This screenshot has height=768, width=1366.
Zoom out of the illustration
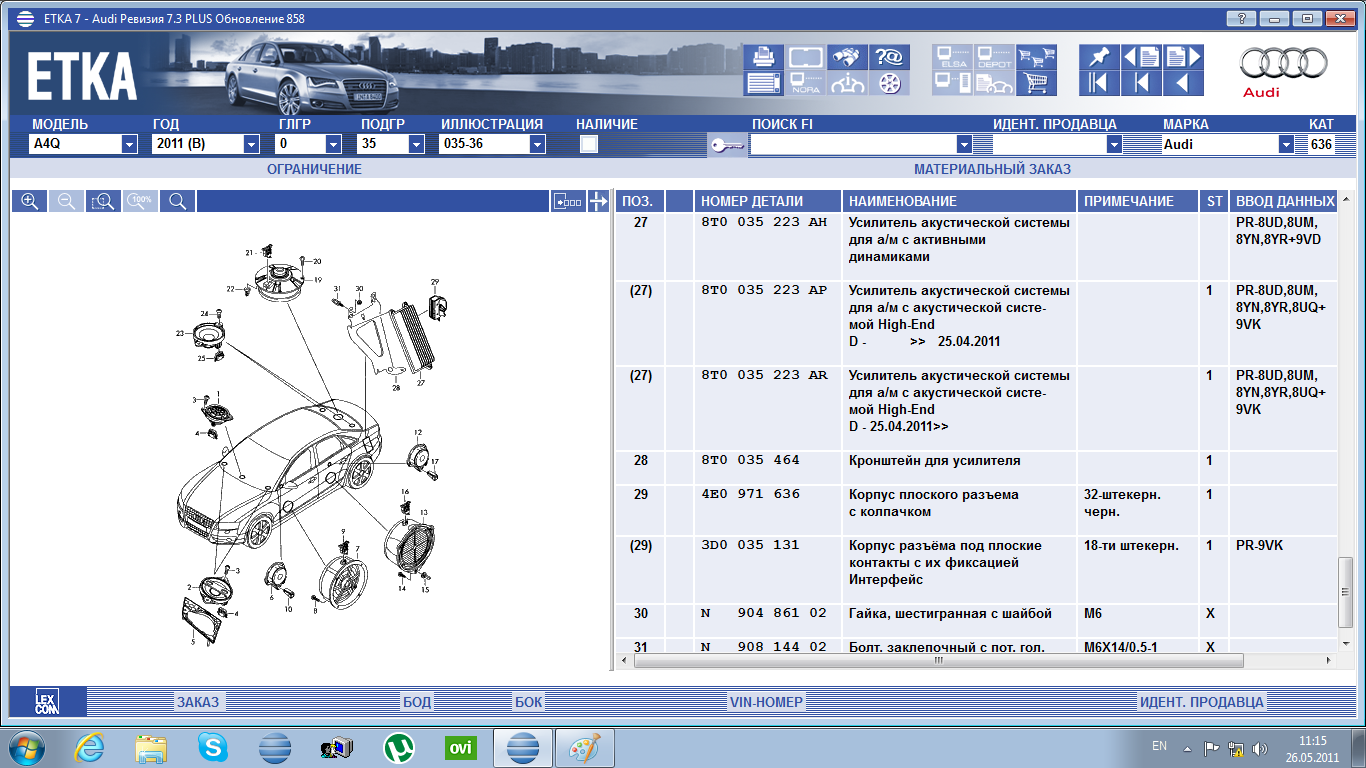point(66,201)
